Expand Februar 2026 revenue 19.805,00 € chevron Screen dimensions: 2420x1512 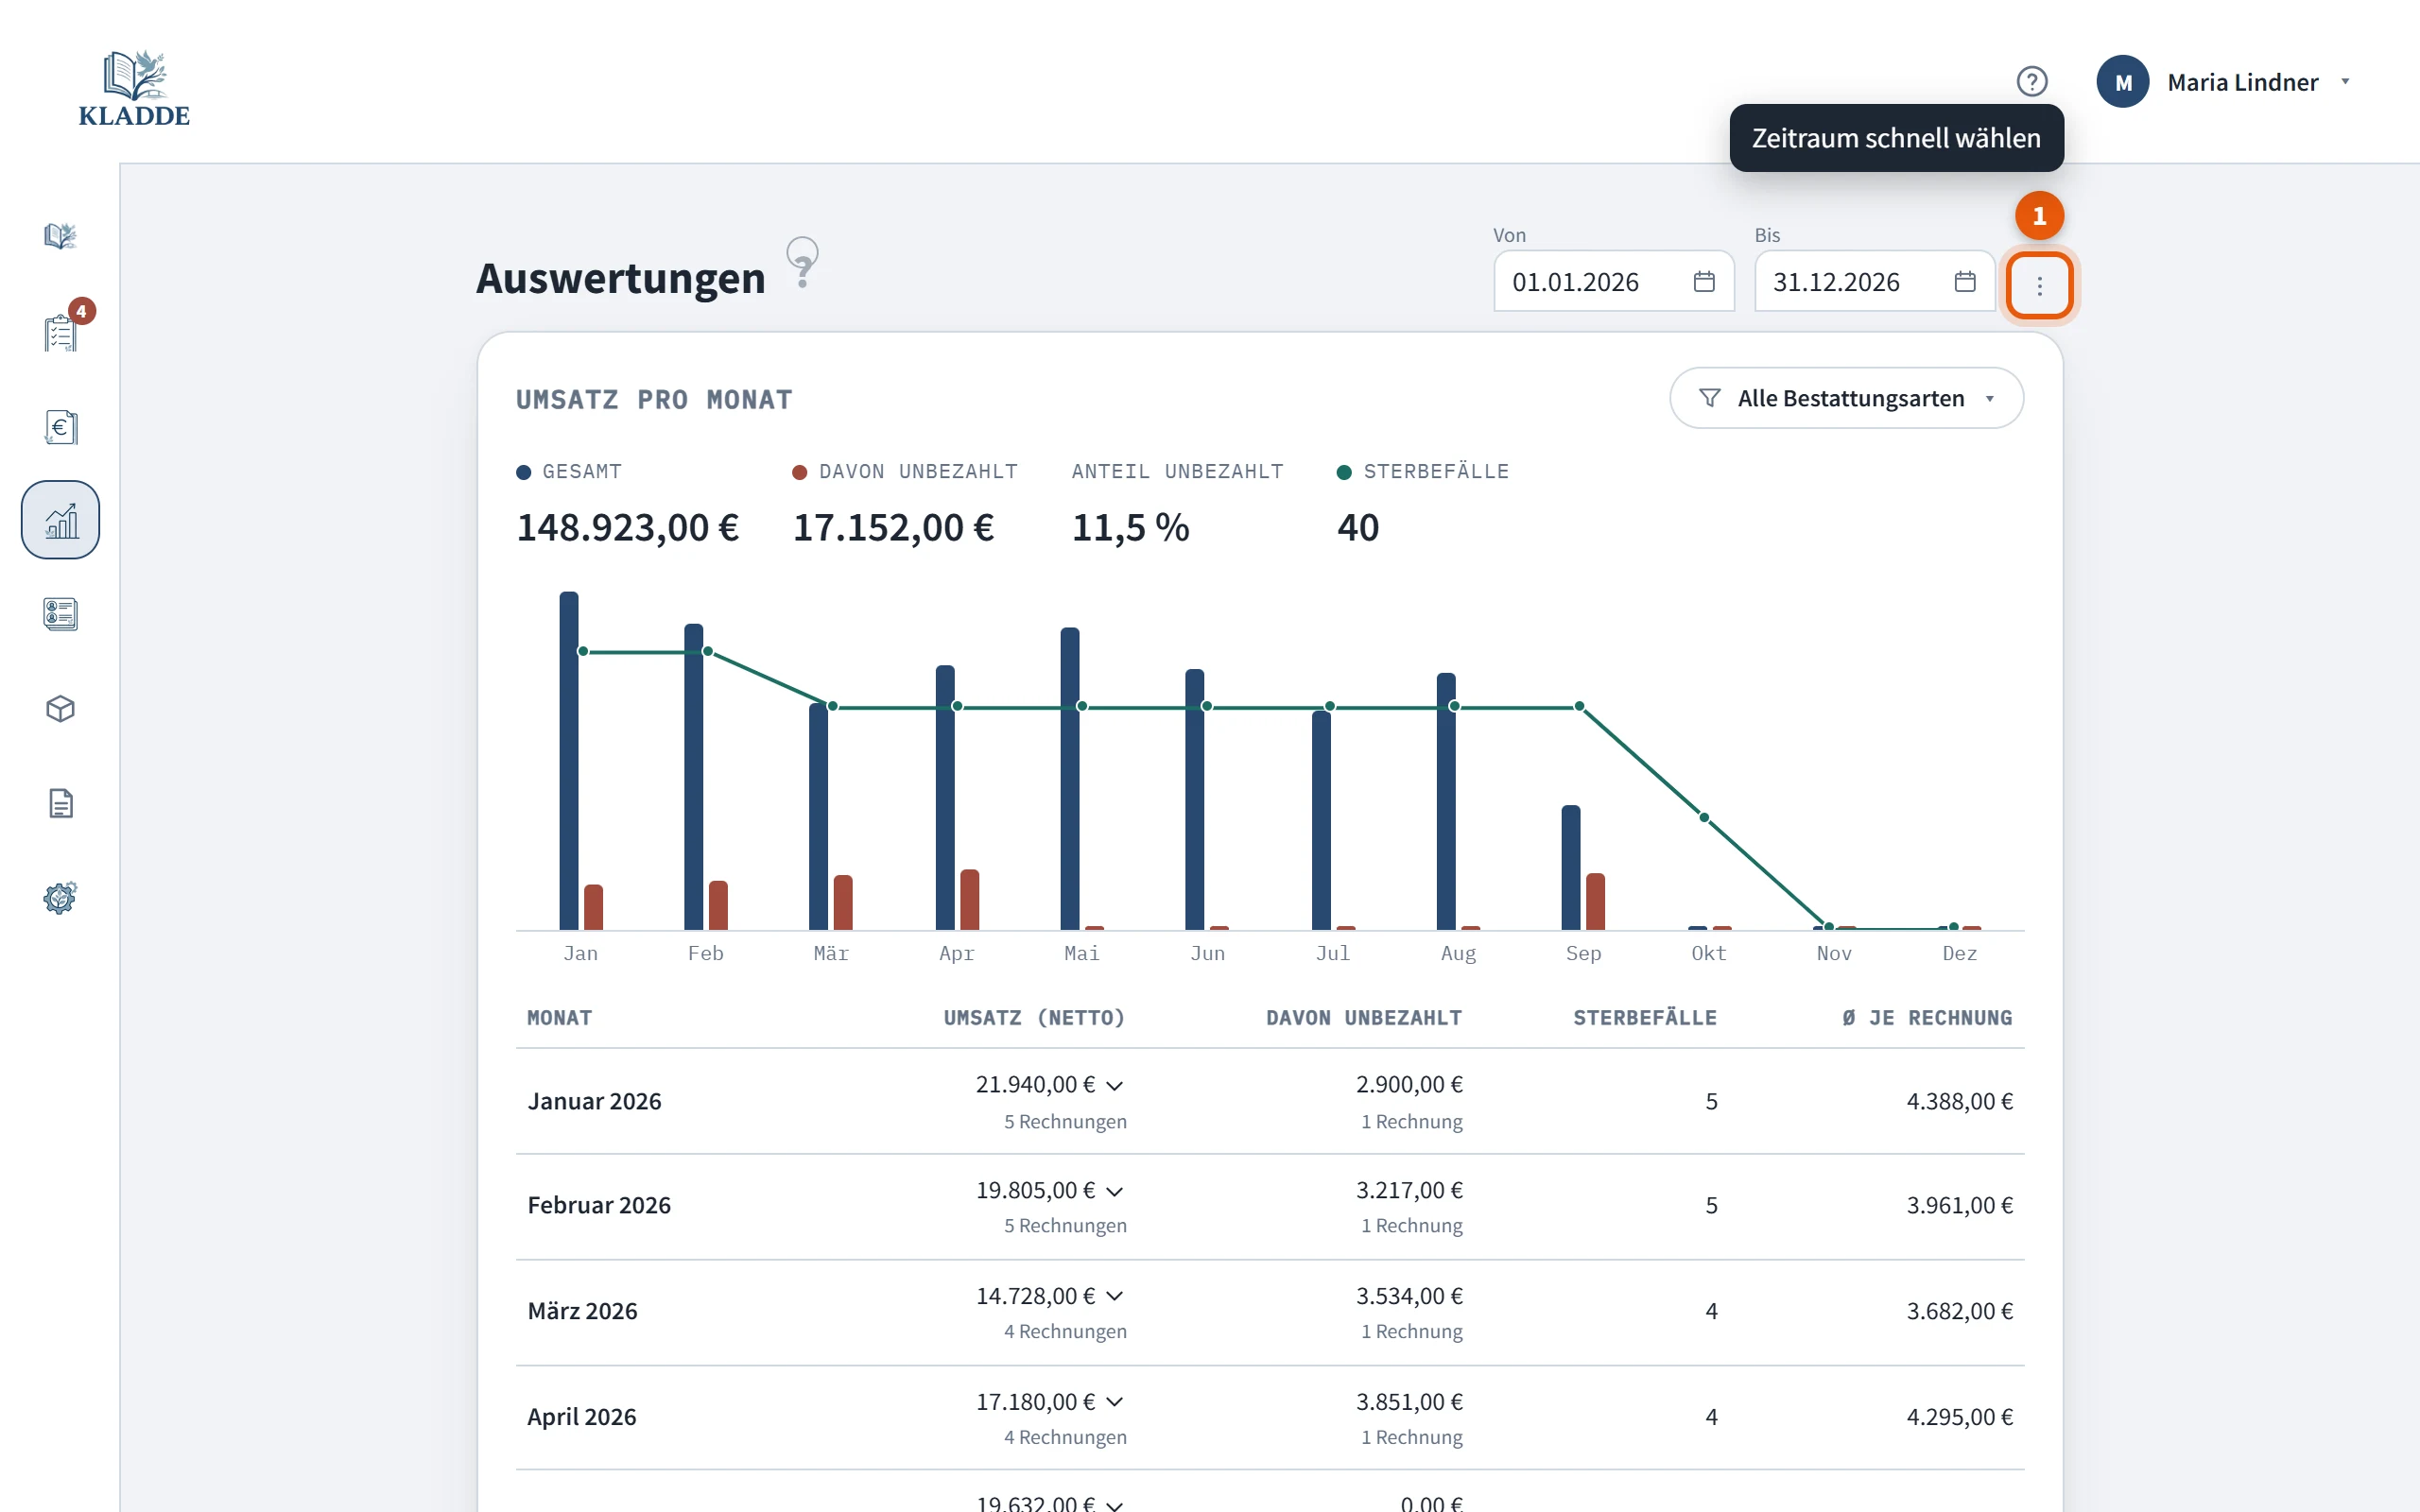pyautogui.click(x=1115, y=1191)
